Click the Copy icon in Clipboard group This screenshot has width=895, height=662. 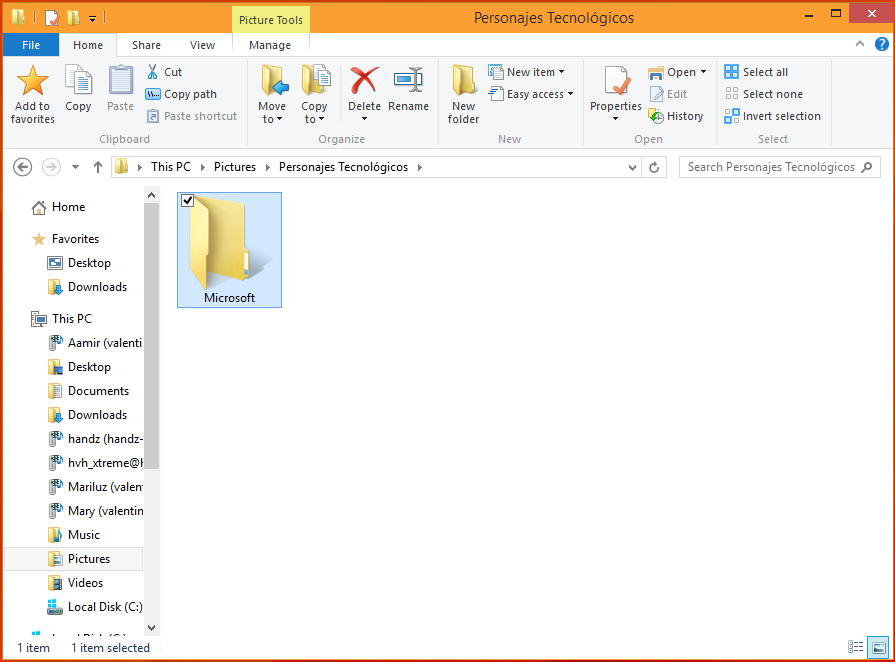coord(78,82)
